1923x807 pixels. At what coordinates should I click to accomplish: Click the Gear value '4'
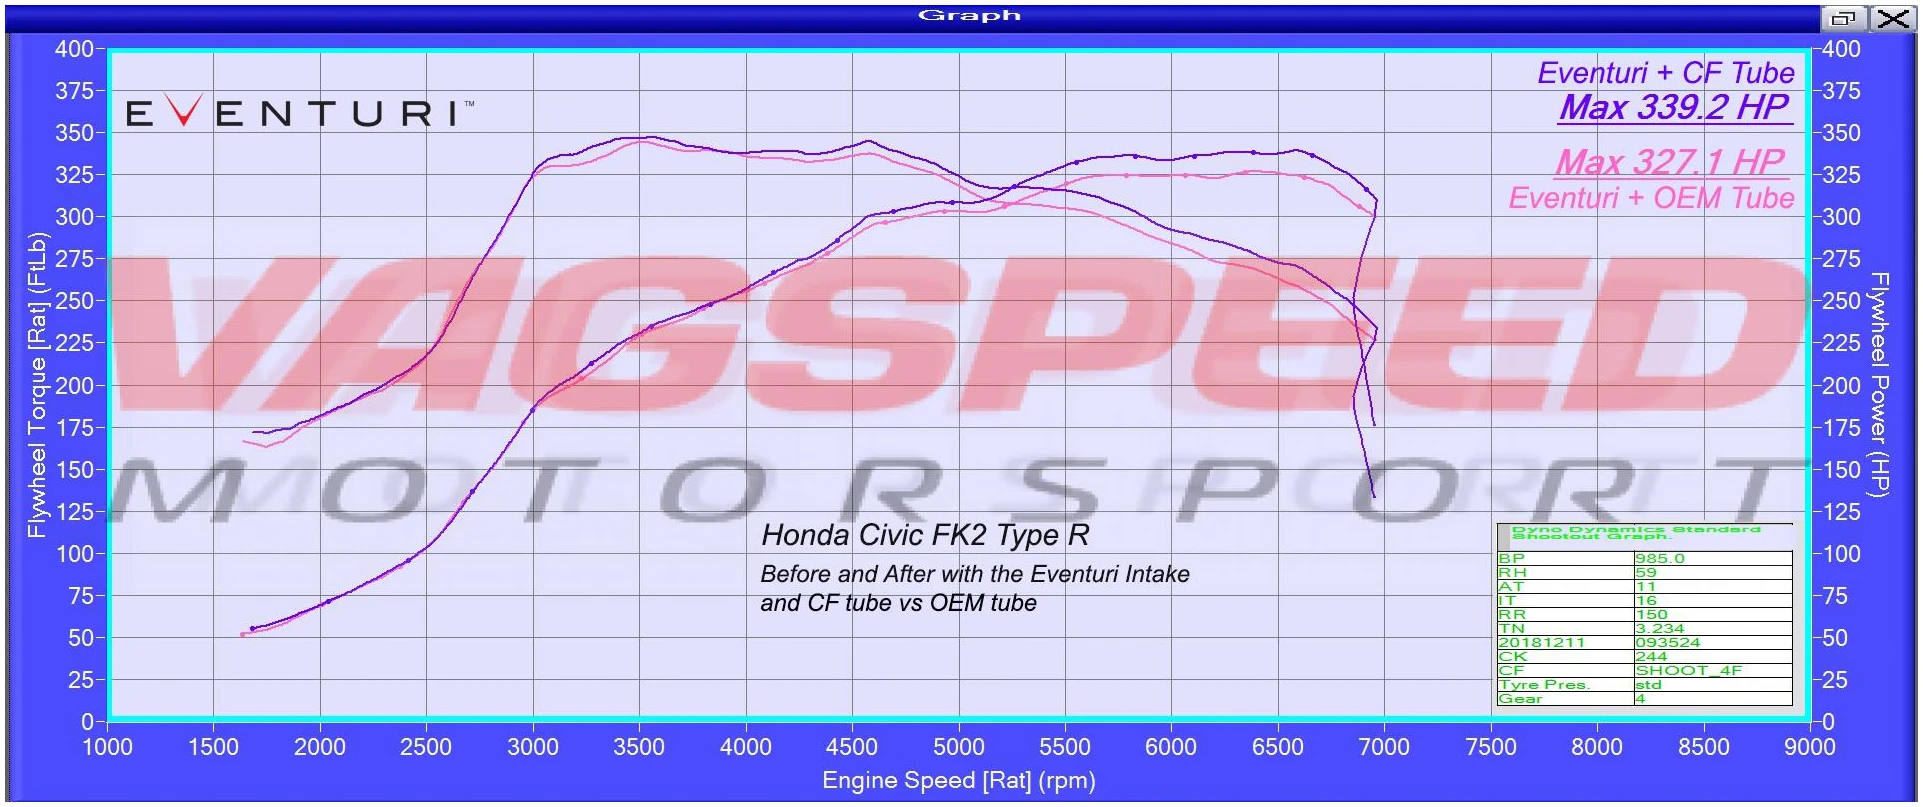(1713, 699)
